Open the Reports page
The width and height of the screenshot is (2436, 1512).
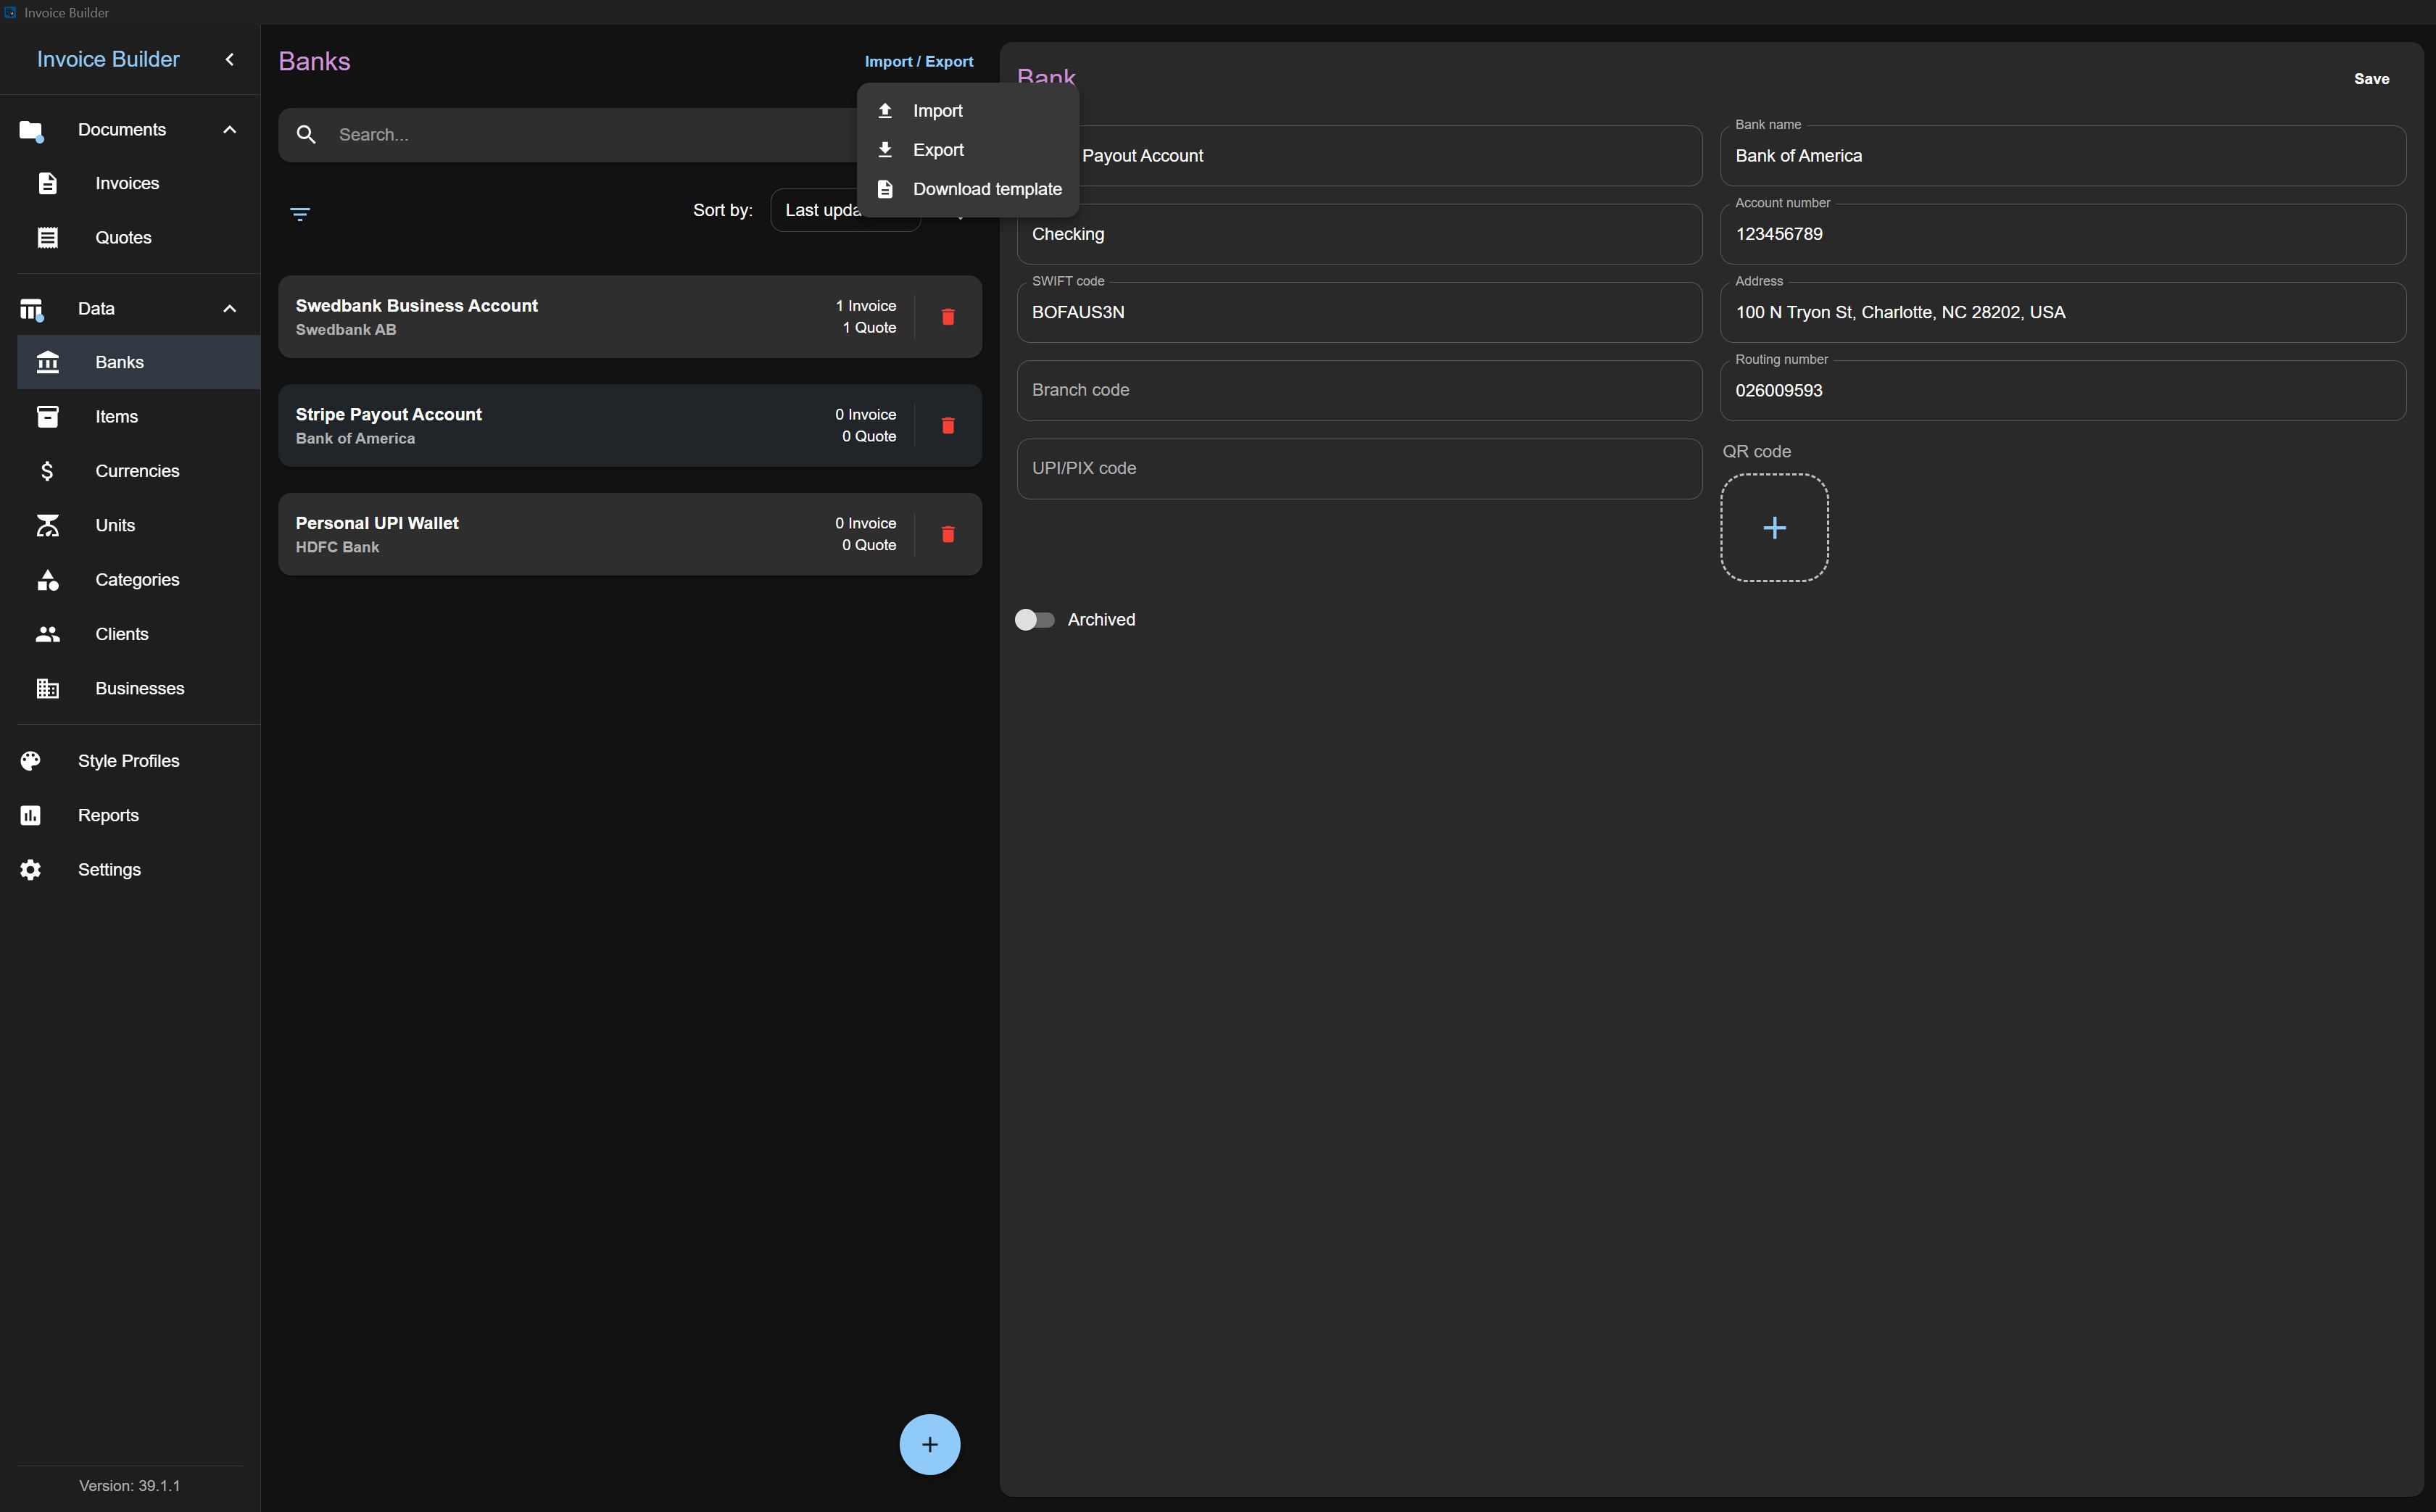[130, 815]
